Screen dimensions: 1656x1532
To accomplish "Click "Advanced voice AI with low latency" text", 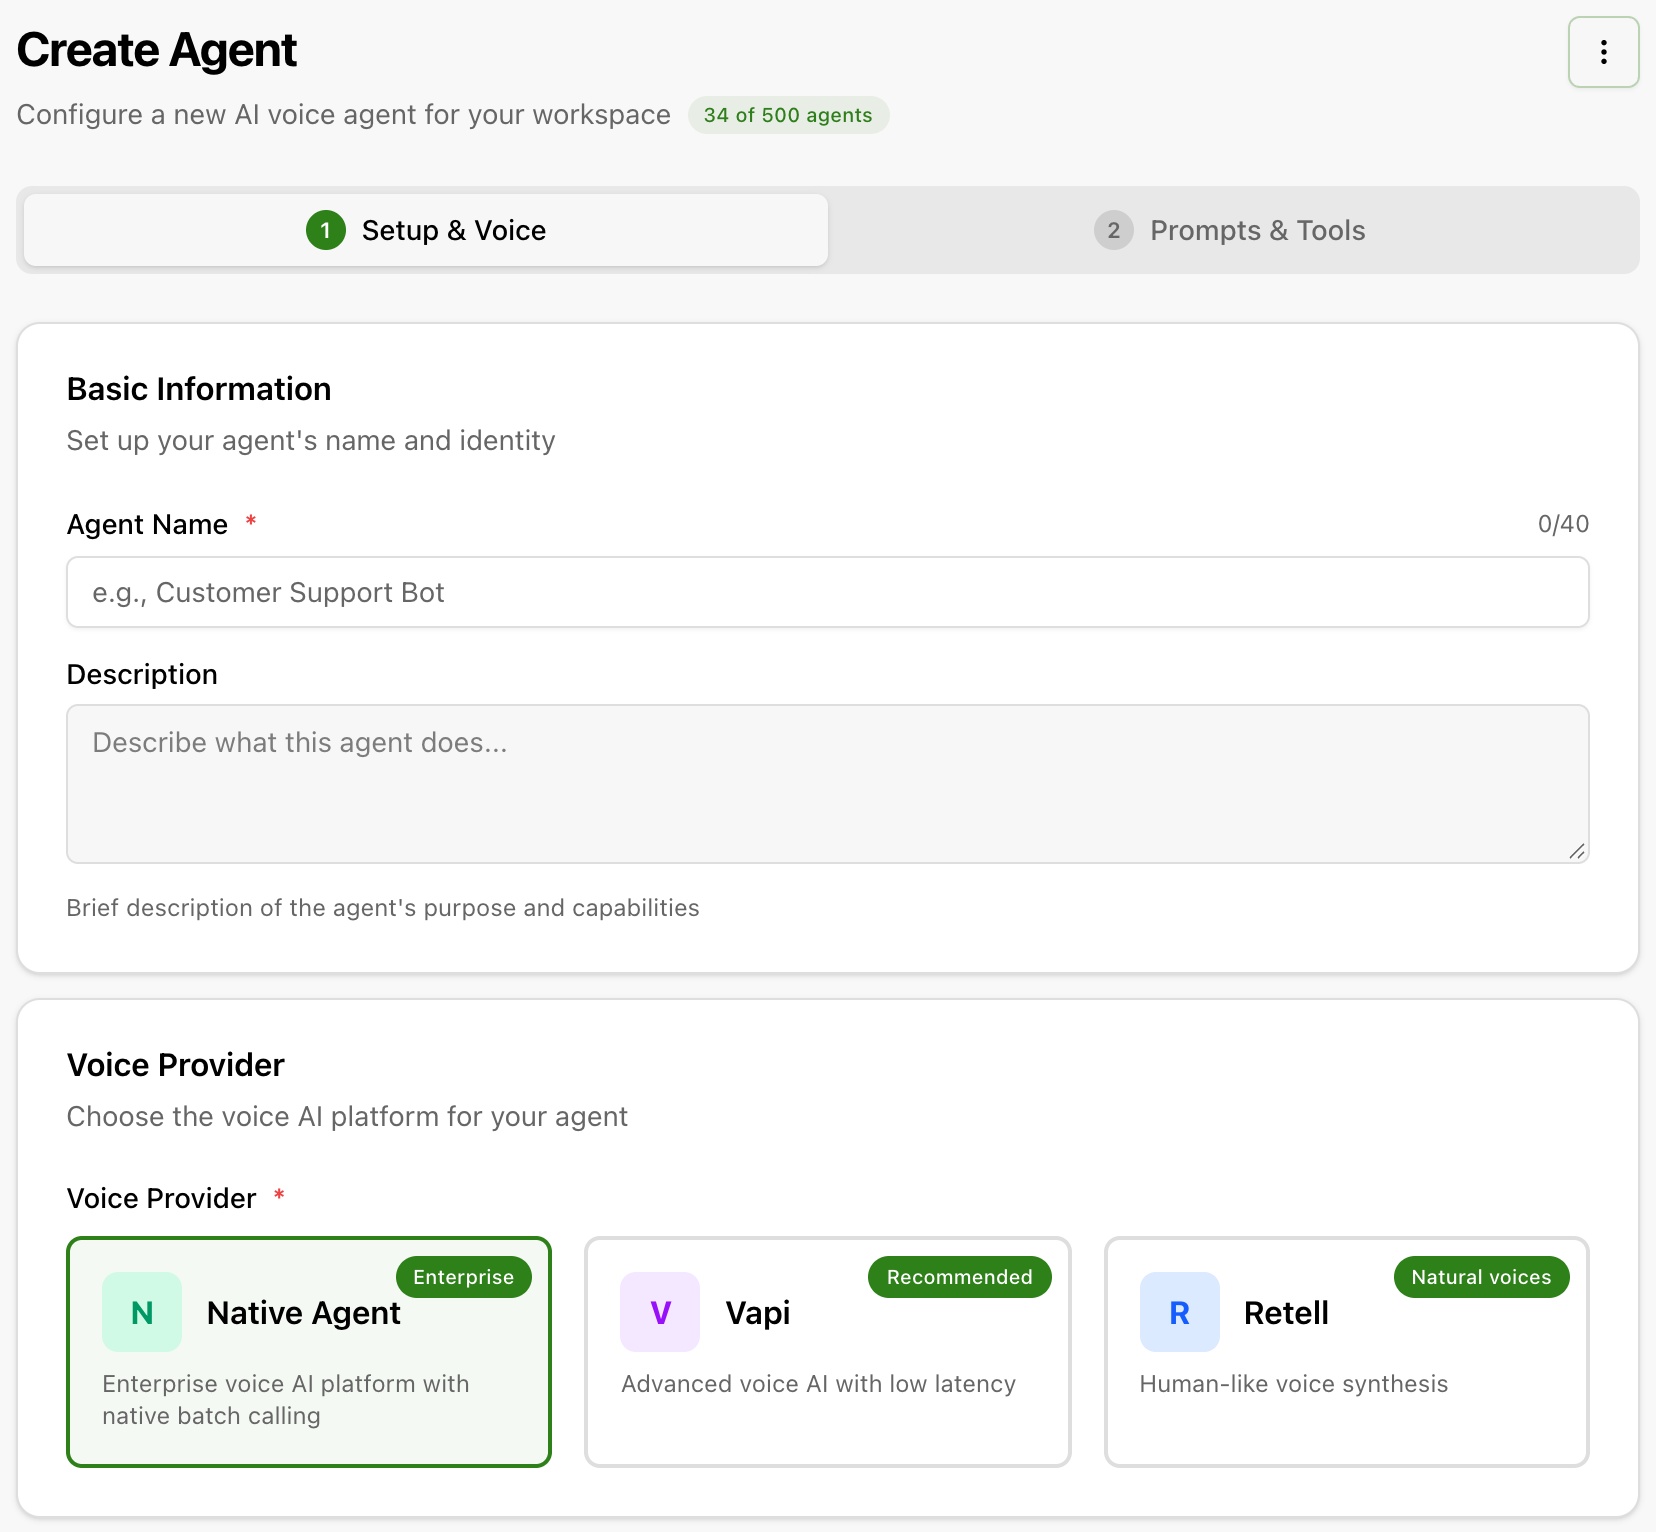I will (x=819, y=1384).
